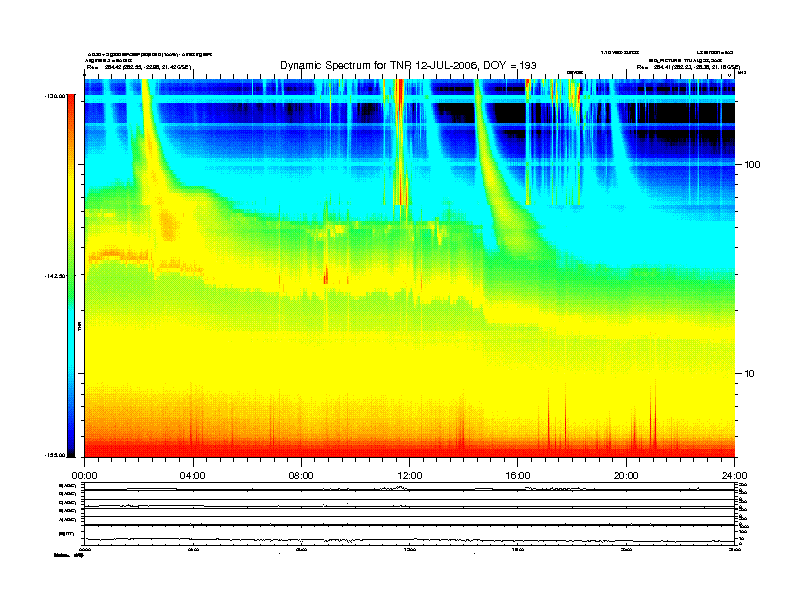Click the '10' frequency axis label
The height and width of the screenshot is (612, 792).
[x=750, y=374]
